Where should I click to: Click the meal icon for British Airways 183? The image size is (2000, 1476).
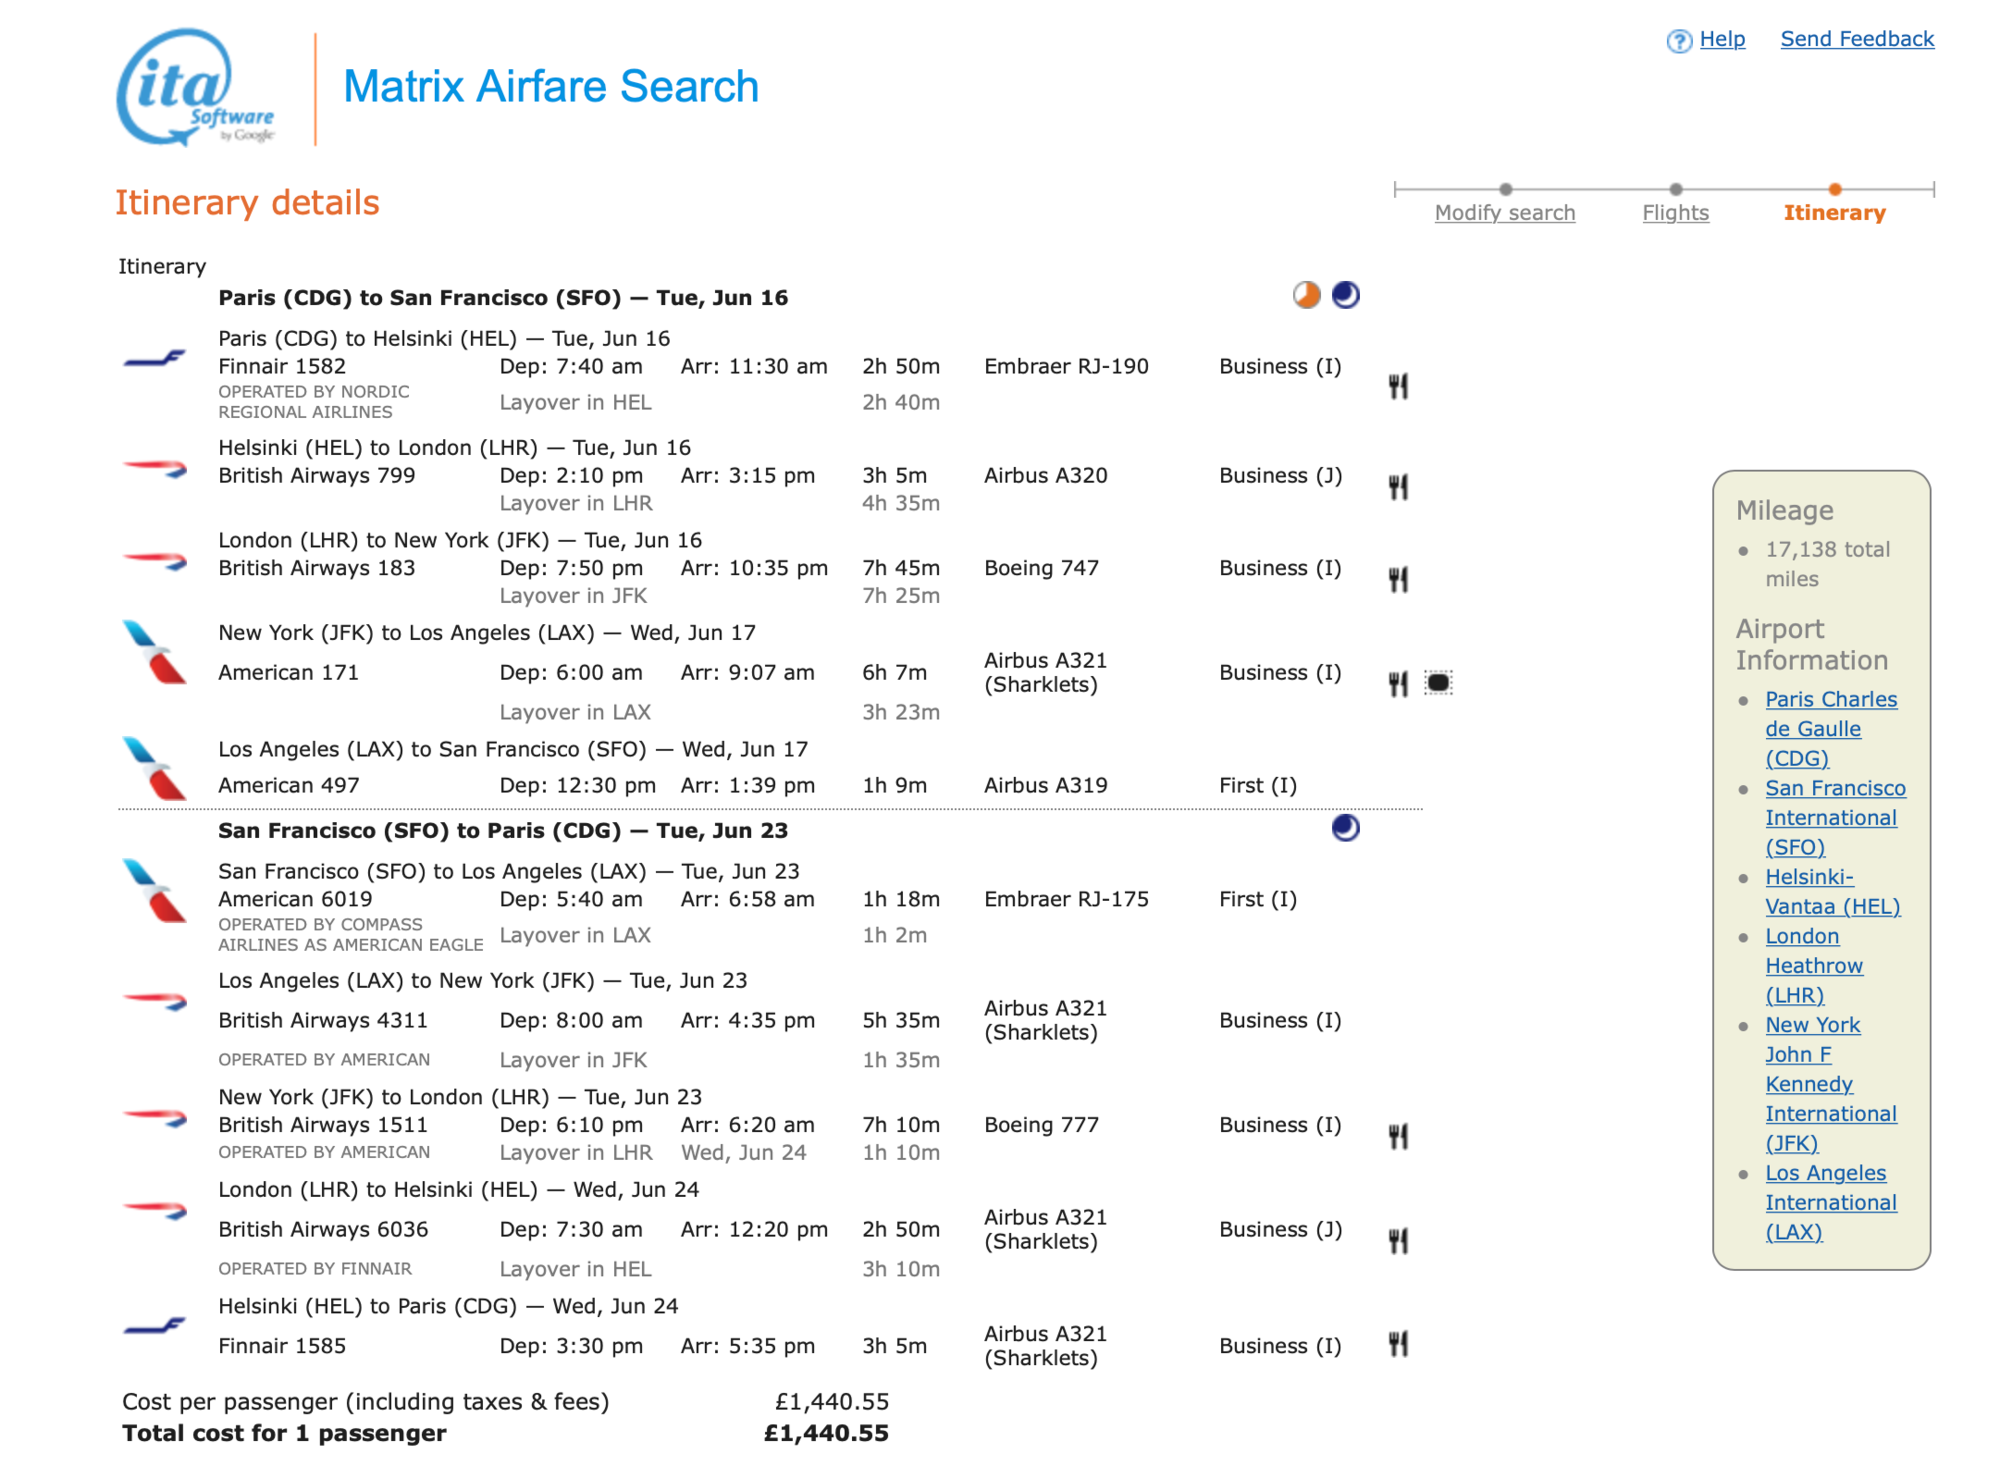pos(1398,579)
